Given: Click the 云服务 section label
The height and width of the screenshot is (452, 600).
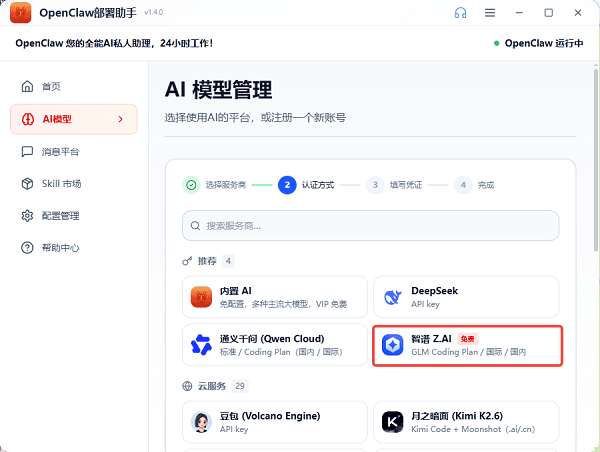Looking at the screenshot, I should (212, 386).
